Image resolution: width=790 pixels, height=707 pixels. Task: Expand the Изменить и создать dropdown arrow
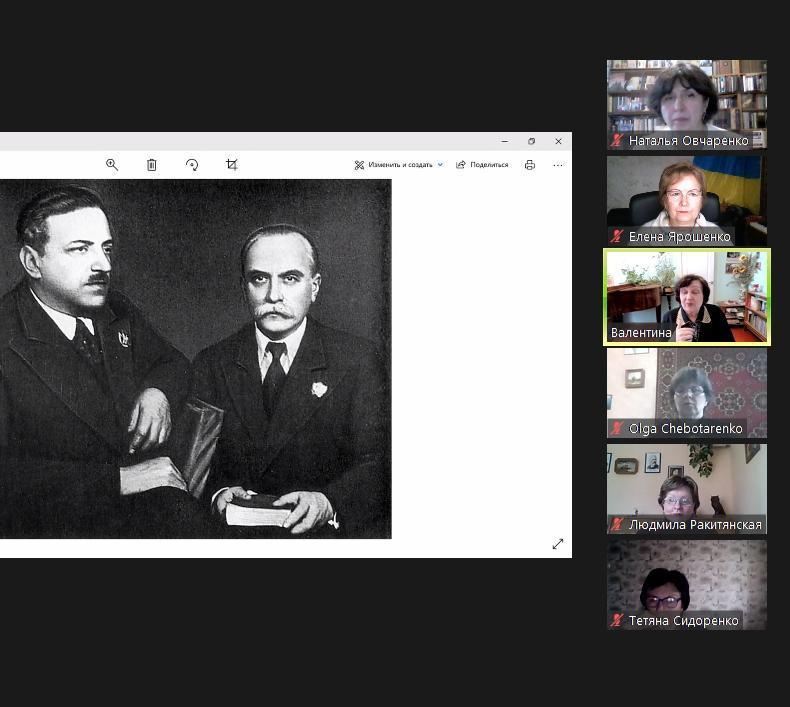click(x=440, y=165)
